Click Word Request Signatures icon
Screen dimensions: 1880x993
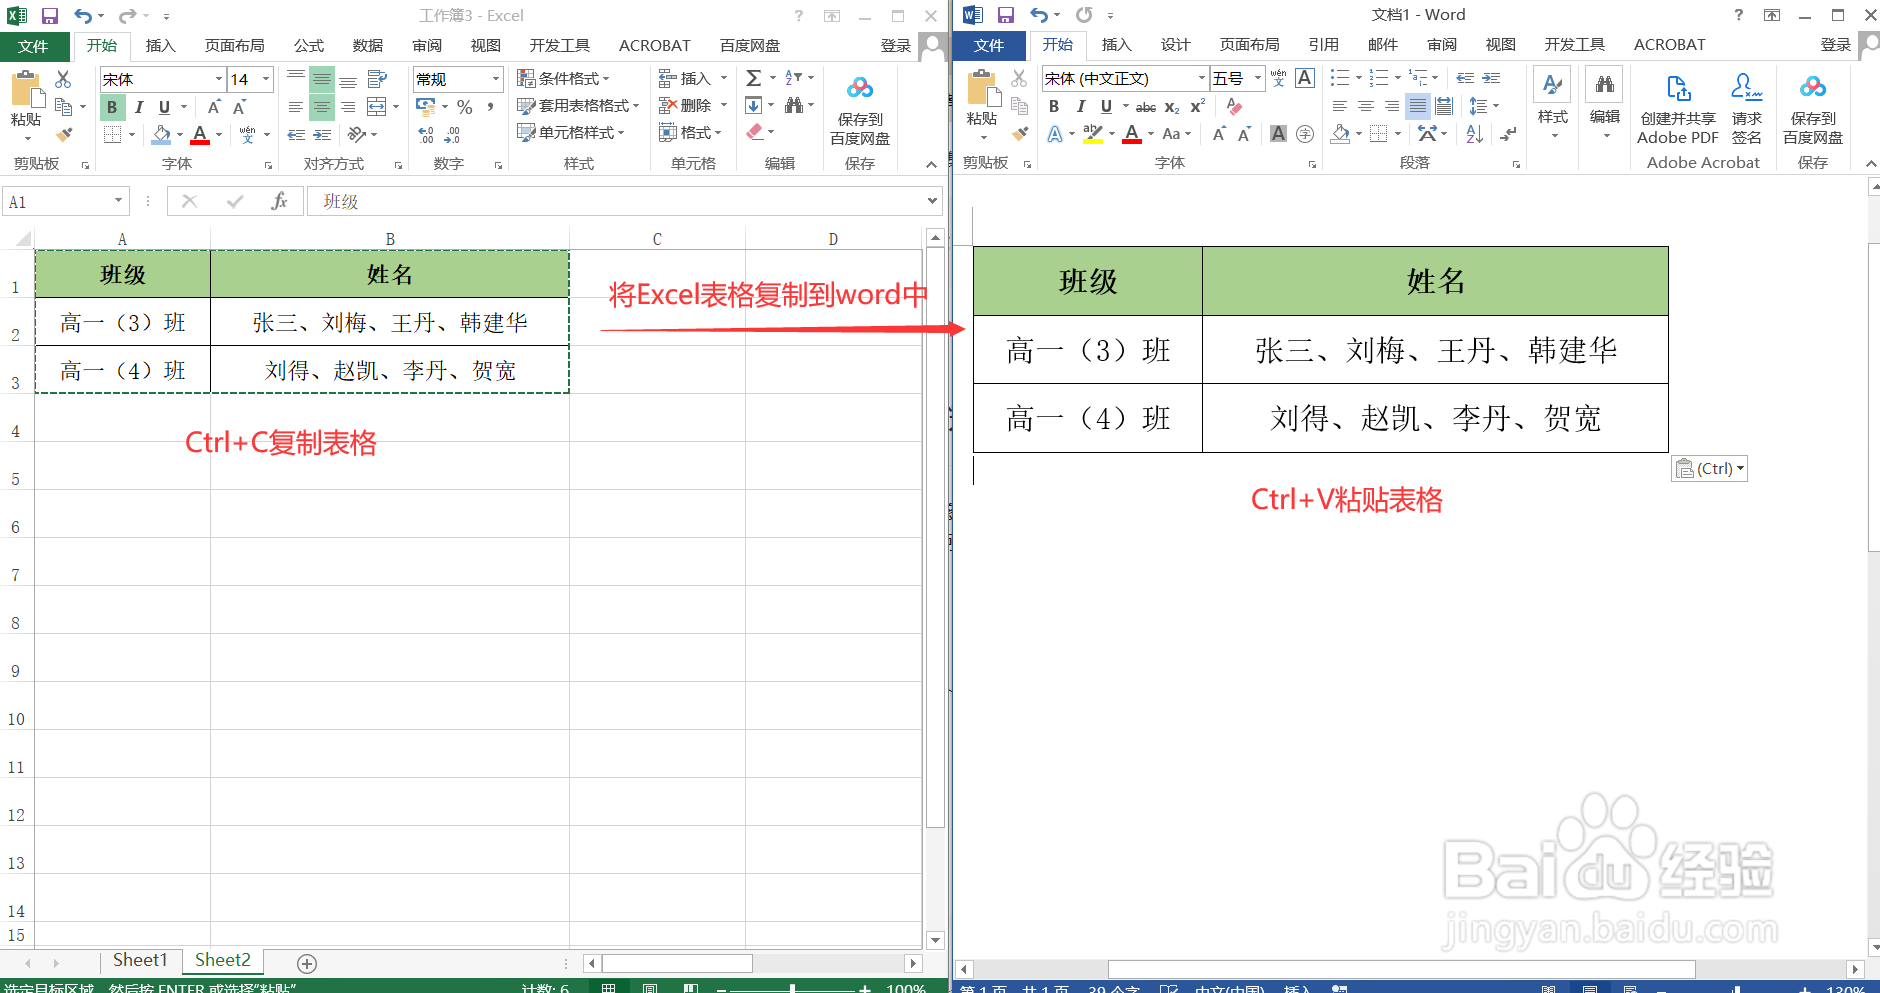(1747, 110)
